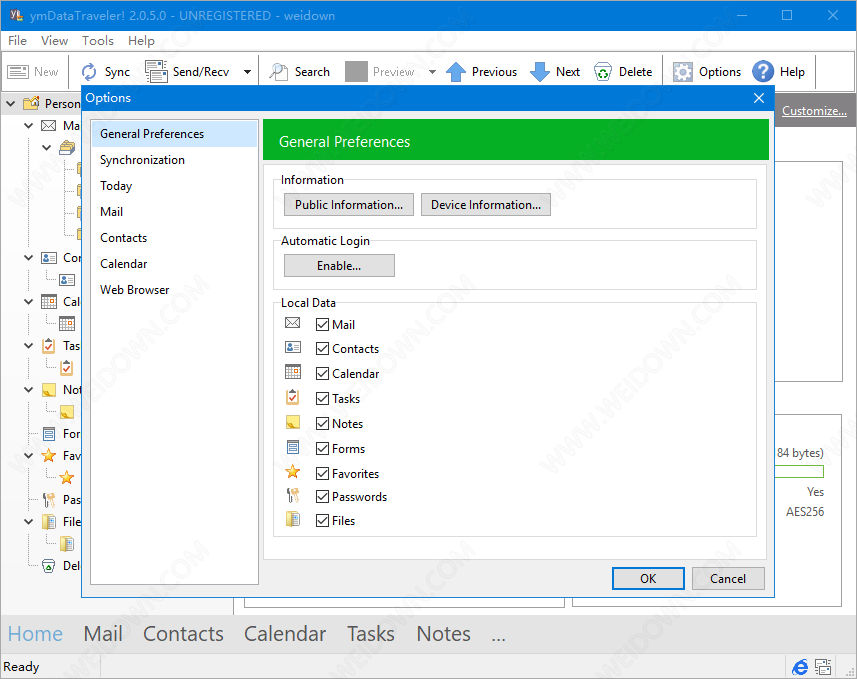
Task: Select Today options category
Action: coord(174,186)
